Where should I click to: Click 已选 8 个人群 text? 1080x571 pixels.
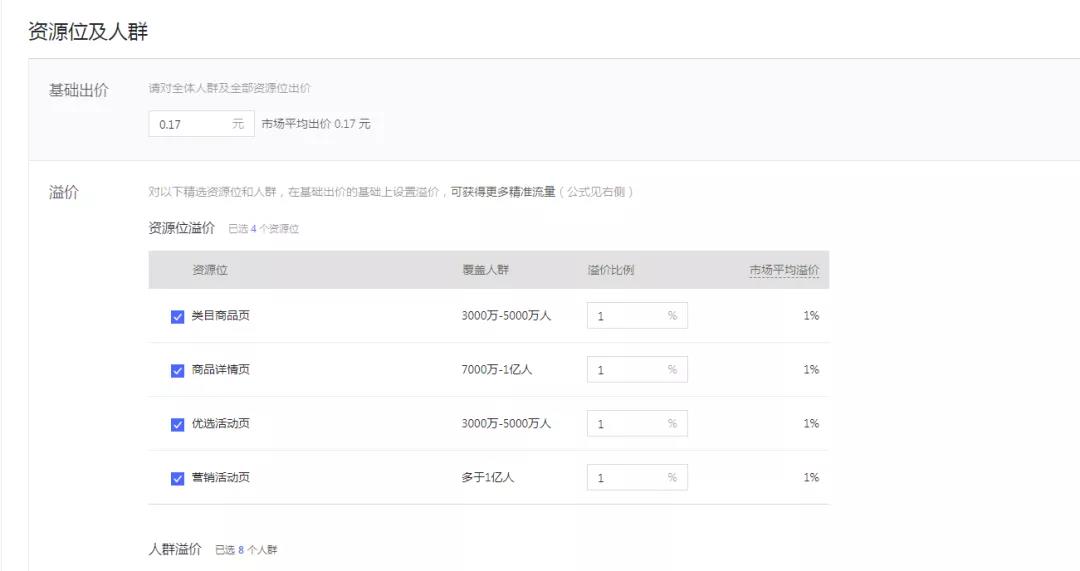[246, 550]
